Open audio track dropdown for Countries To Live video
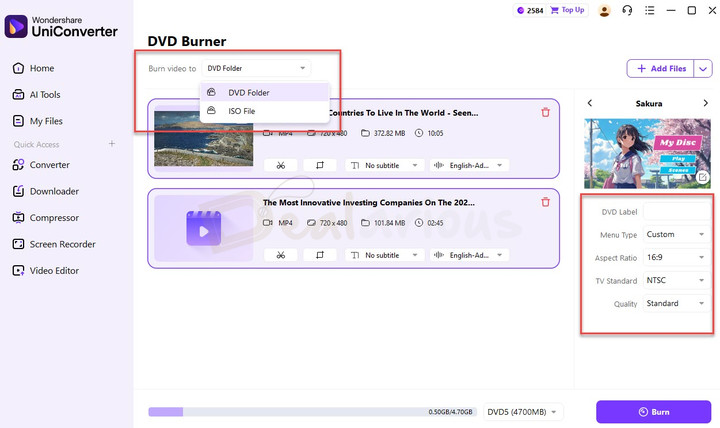This screenshot has height=428, width=720. tap(469, 165)
